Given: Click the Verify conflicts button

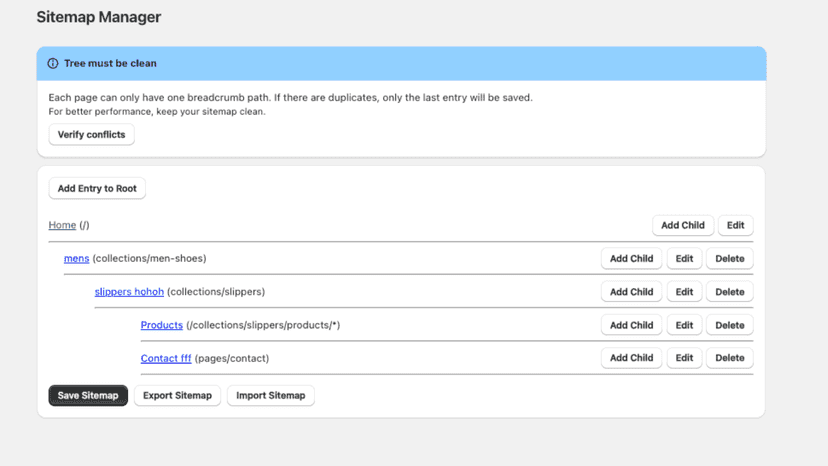Looking at the screenshot, I should (x=91, y=134).
